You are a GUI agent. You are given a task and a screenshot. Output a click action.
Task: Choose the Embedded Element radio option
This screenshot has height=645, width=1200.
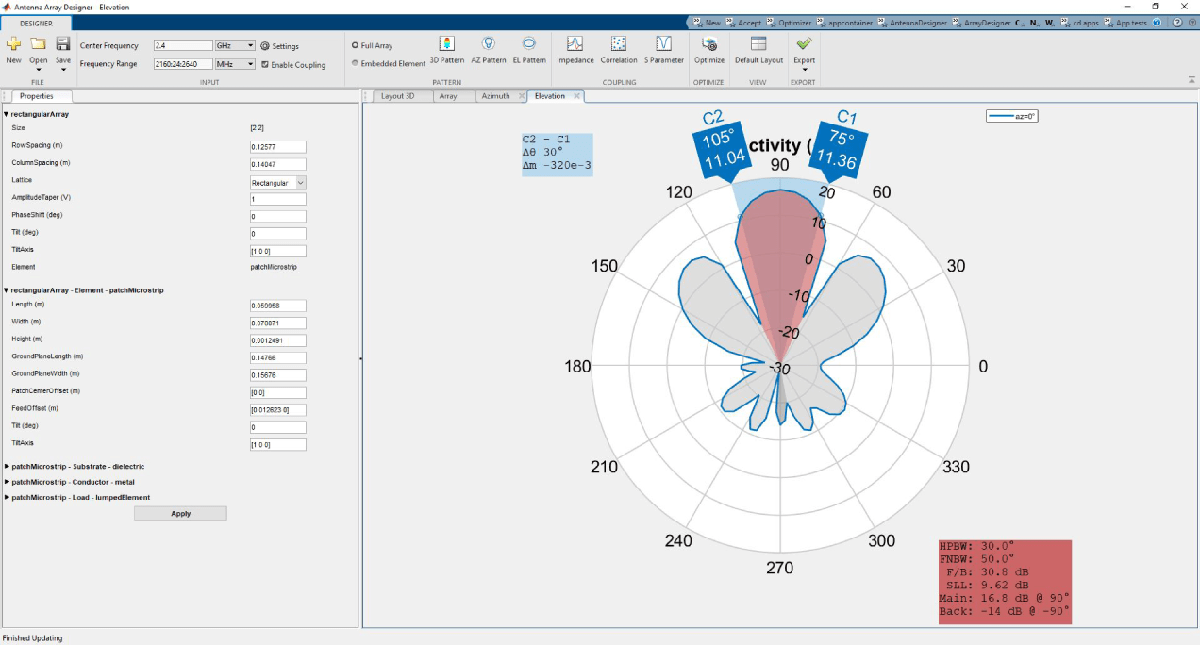pos(355,63)
